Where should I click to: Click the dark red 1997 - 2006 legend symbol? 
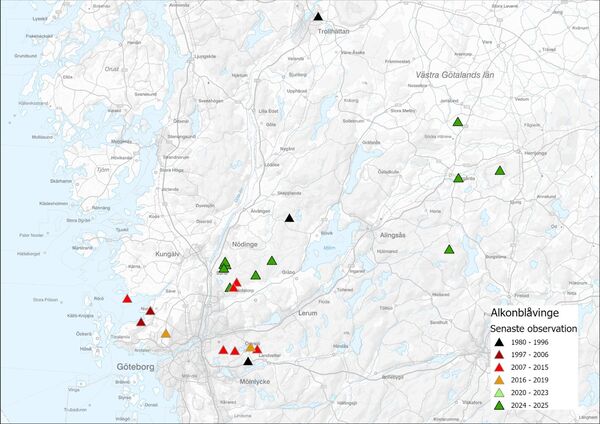(499, 355)
